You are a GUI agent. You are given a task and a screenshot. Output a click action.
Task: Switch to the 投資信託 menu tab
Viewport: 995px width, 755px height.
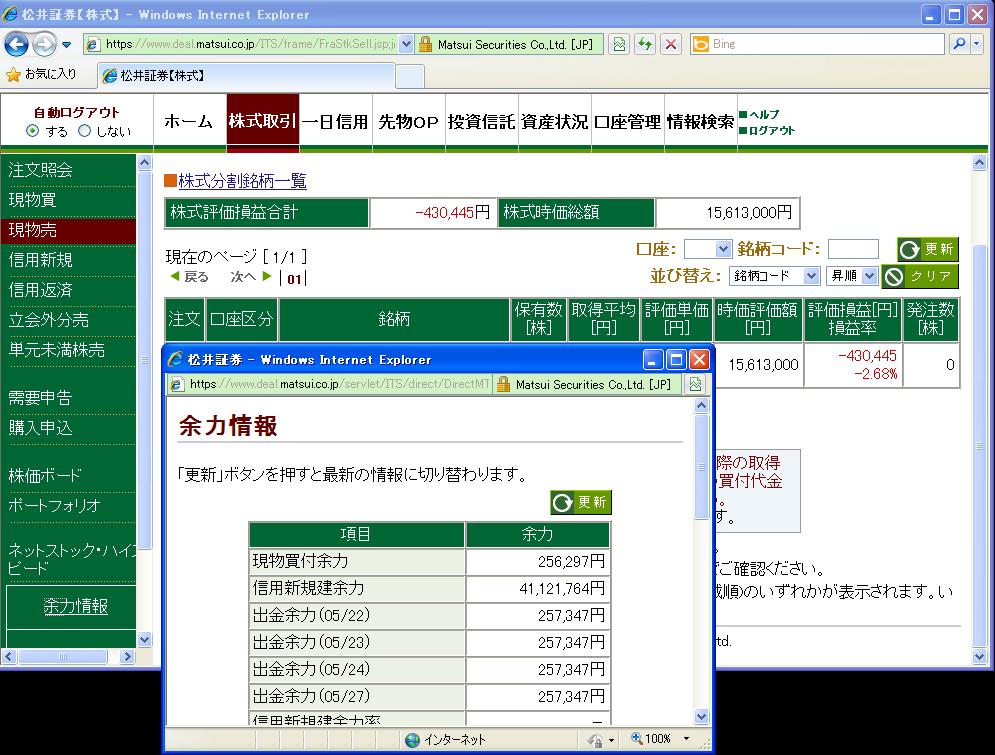coord(481,122)
